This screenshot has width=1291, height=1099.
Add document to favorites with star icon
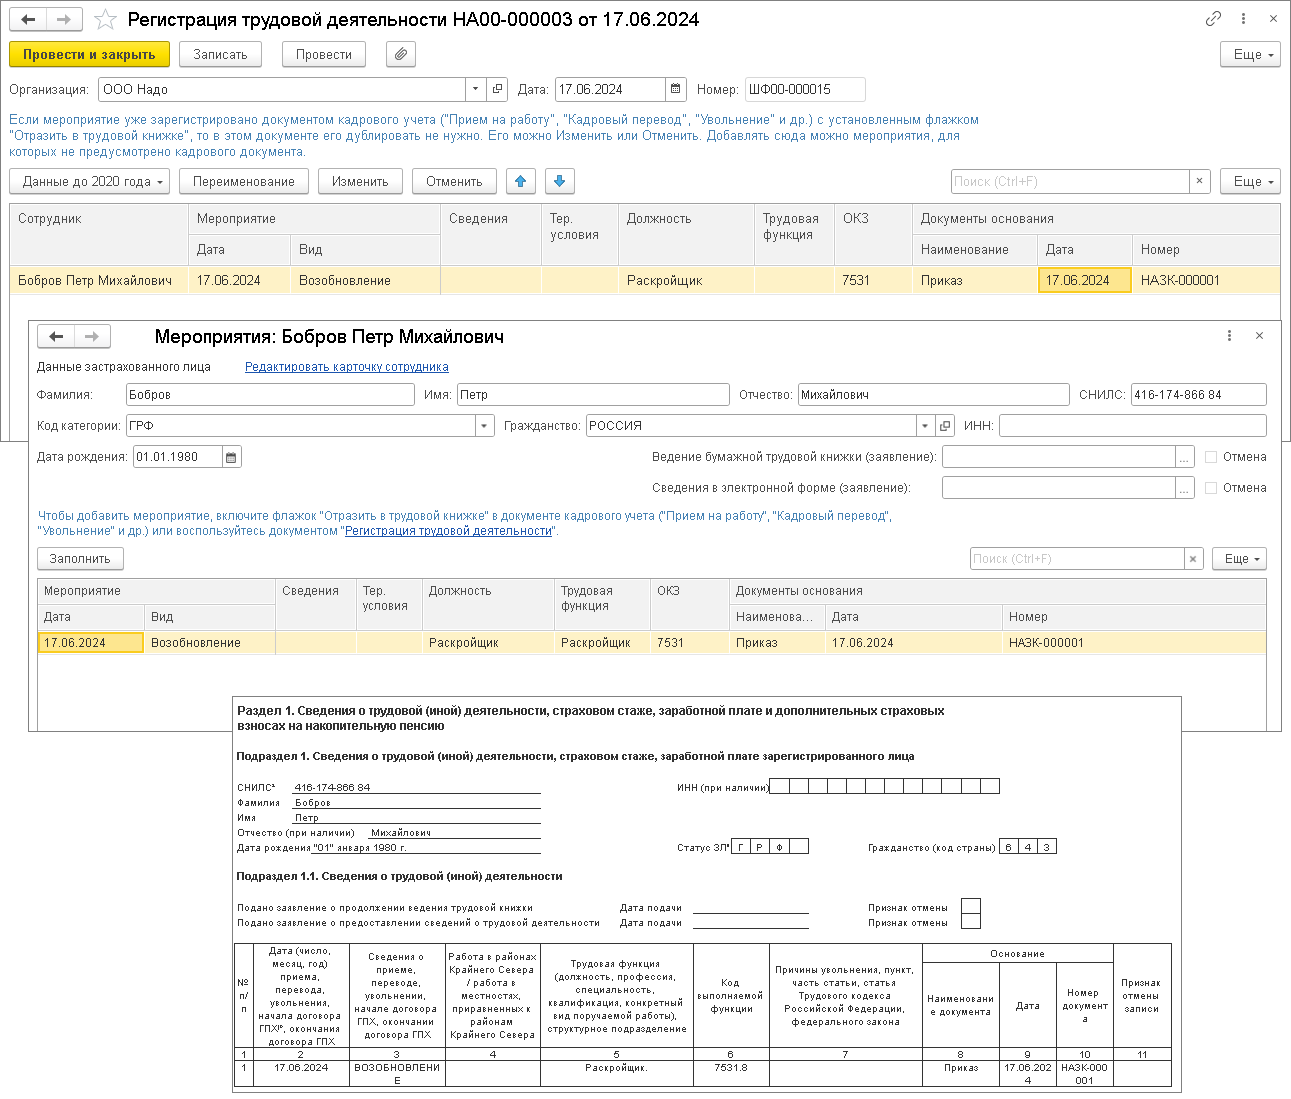pyautogui.click(x=104, y=20)
